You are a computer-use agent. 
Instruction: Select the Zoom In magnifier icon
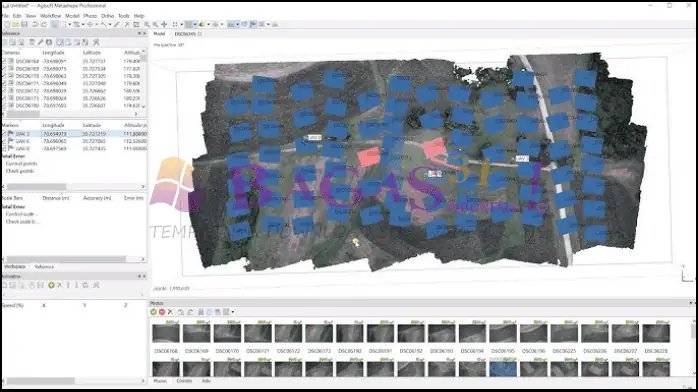(146, 24)
